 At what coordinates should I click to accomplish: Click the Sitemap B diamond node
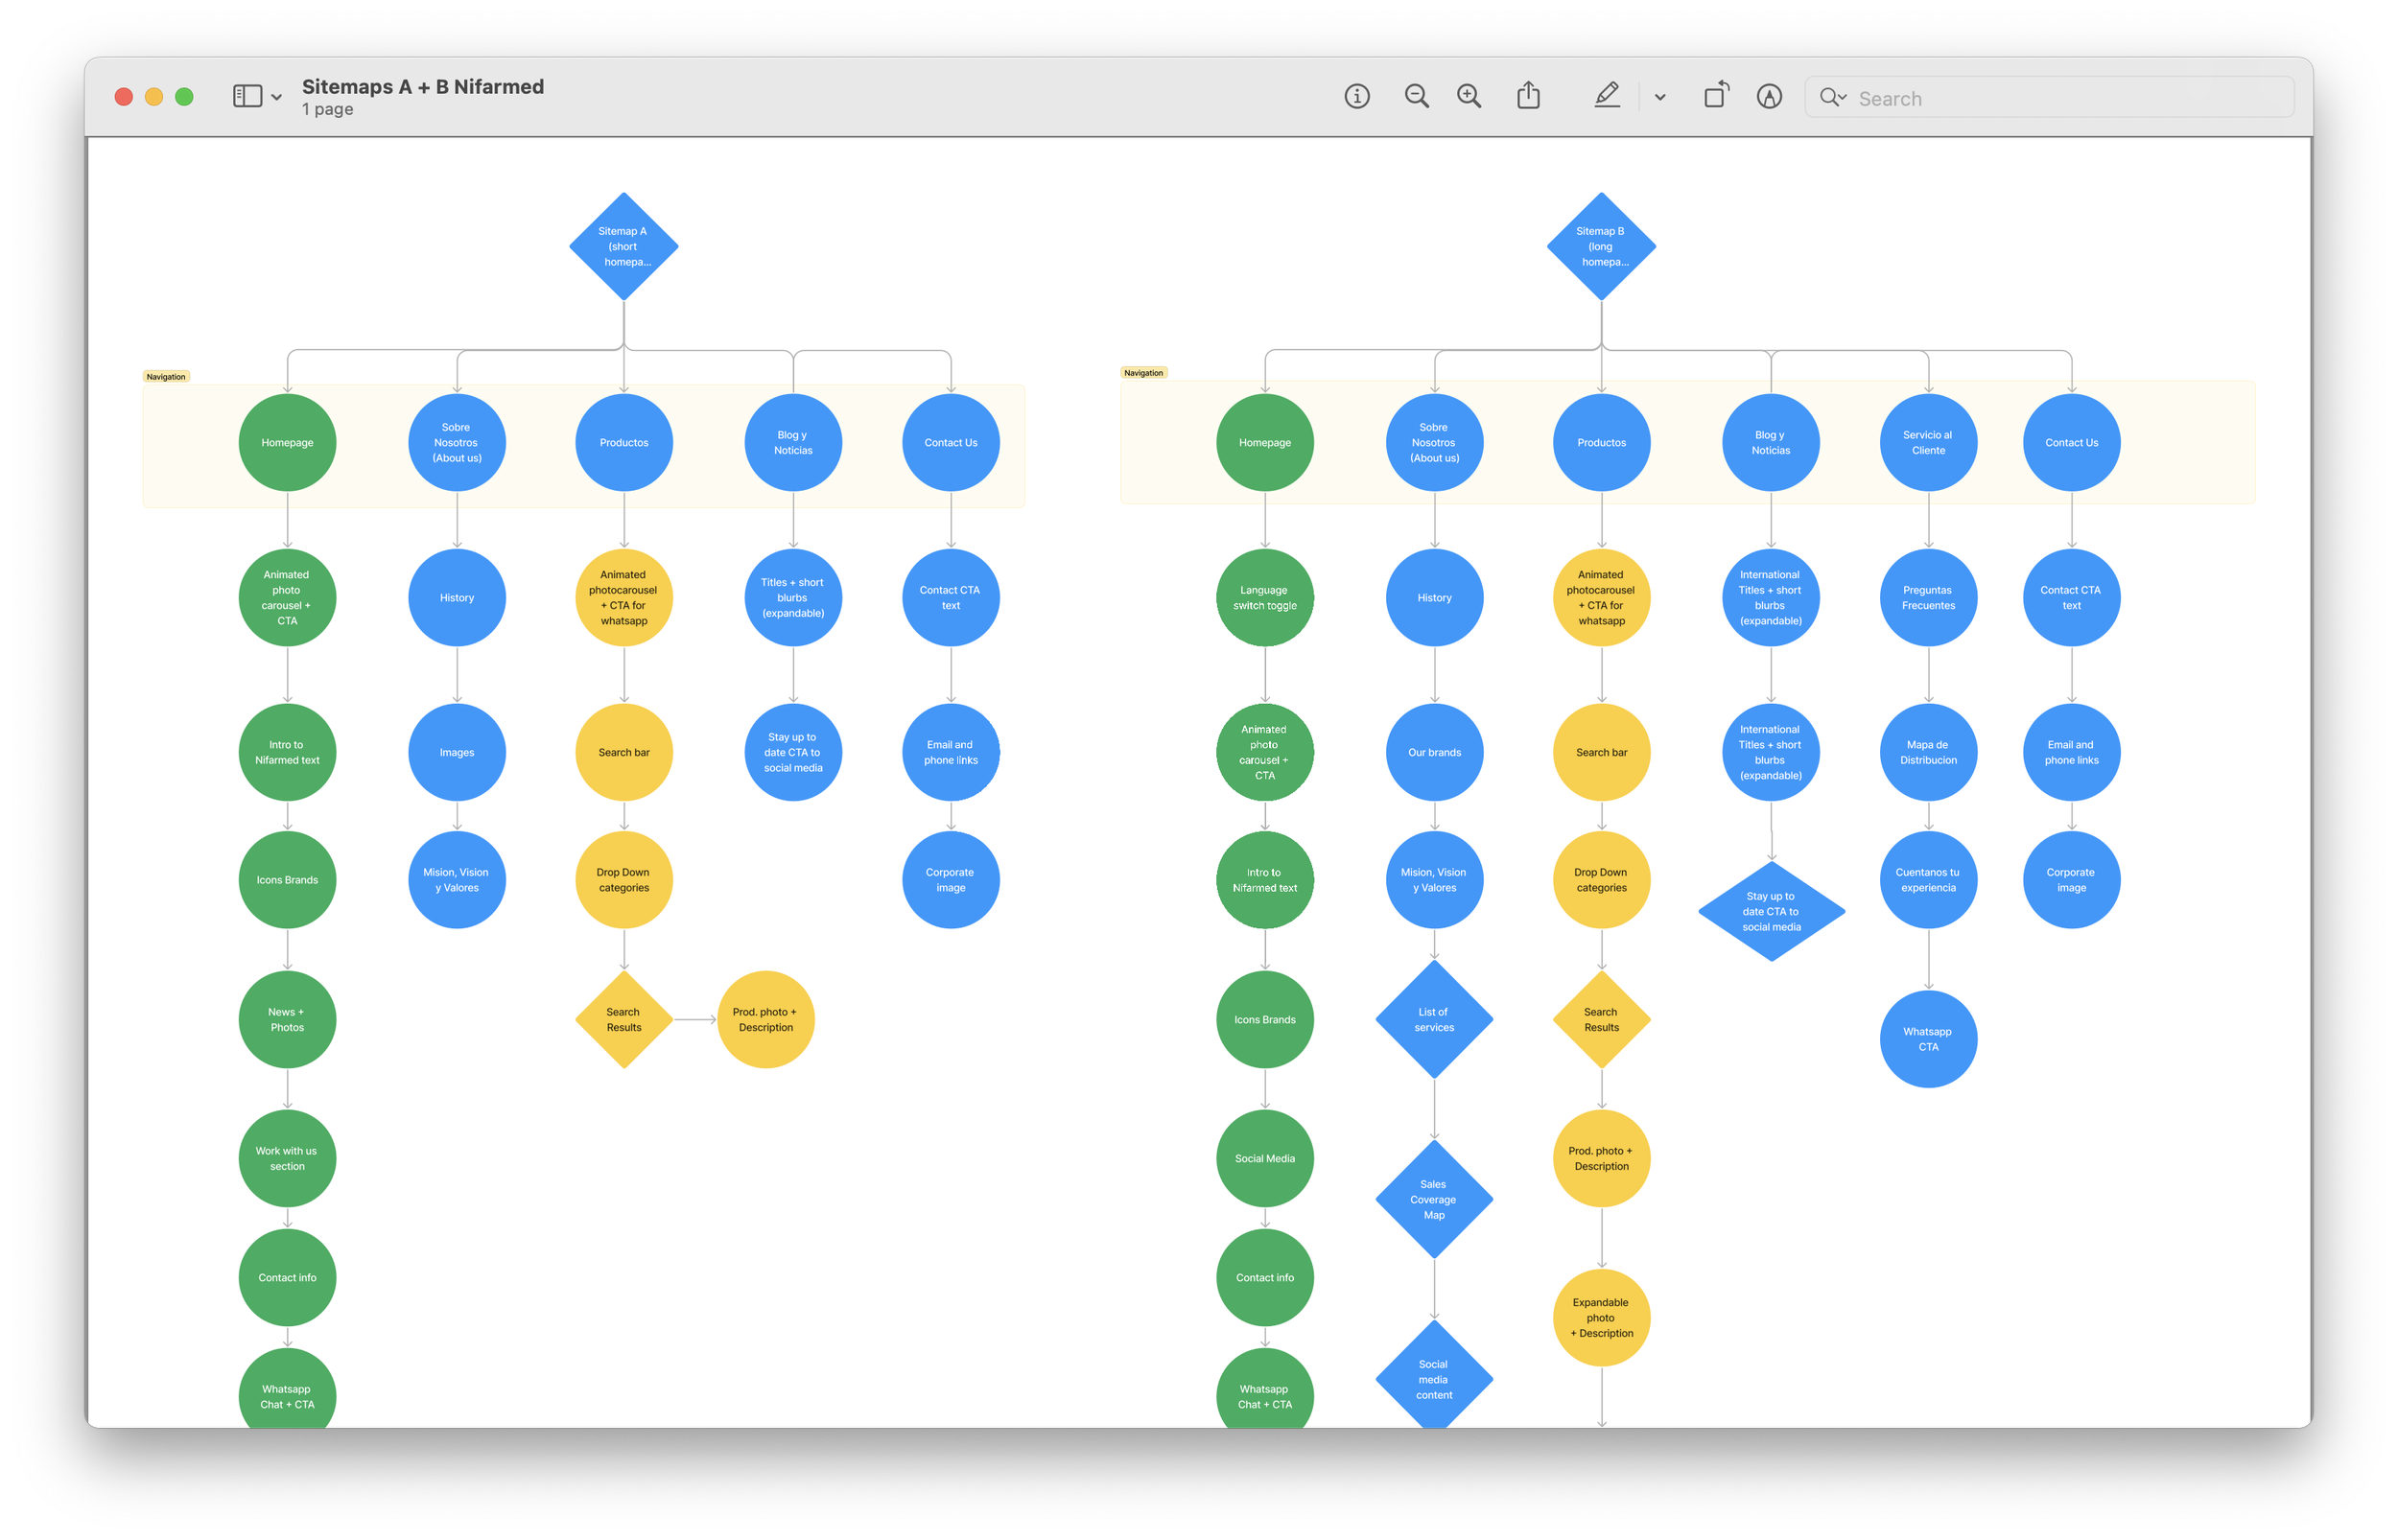pyautogui.click(x=1601, y=246)
